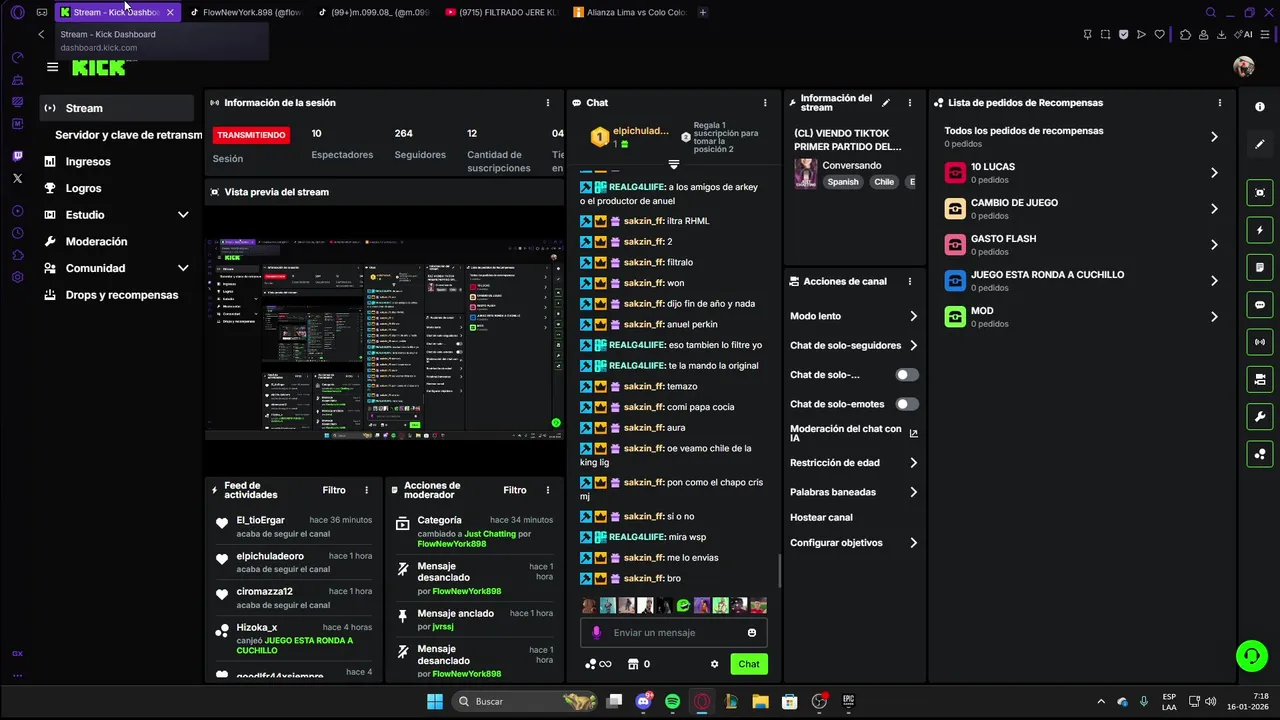Toggle the chat bubble widget in the right sidebar
The width and height of the screenshot is (1280, 720).
pos(1260,305)
